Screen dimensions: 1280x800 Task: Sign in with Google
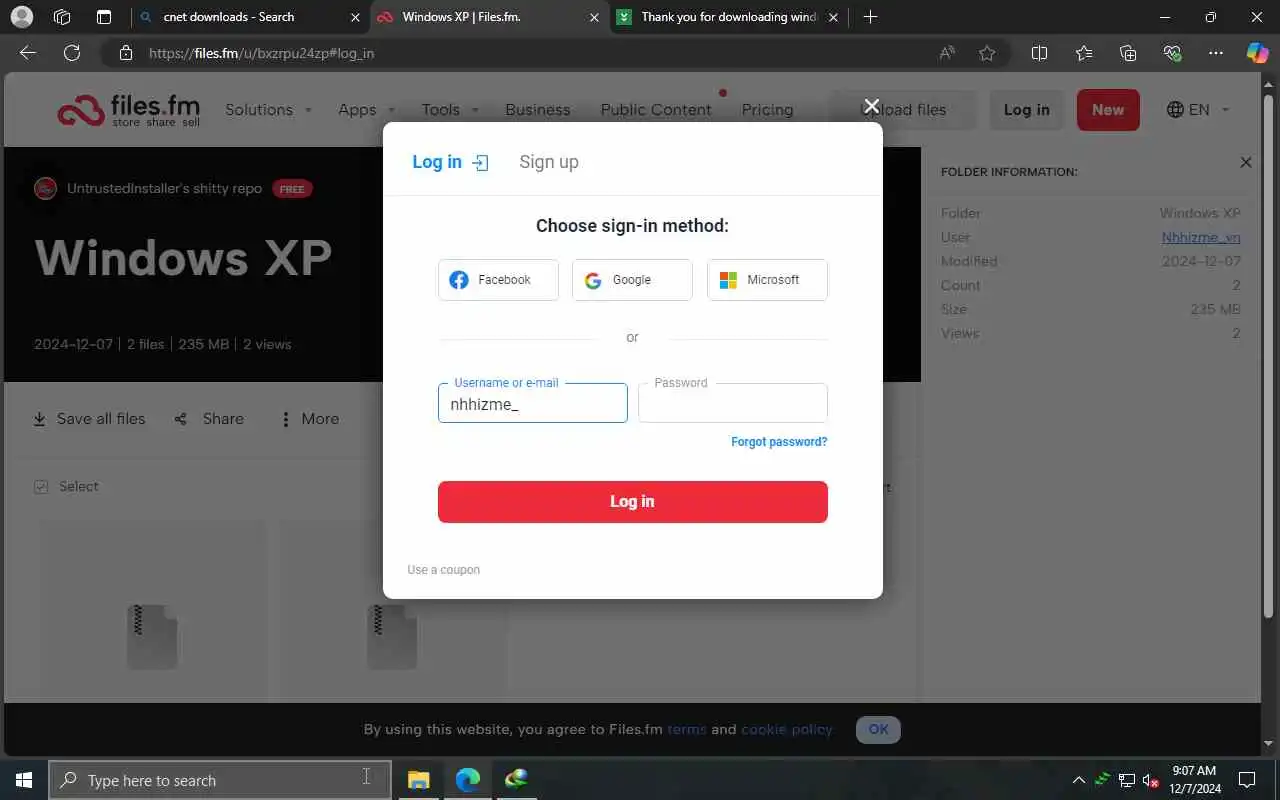coord(632,280)
